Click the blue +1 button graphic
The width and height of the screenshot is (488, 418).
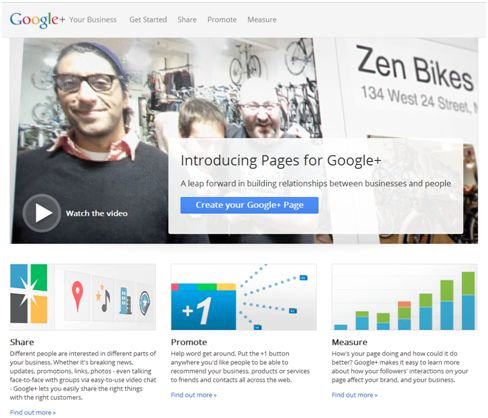click(x=203, y=307)
